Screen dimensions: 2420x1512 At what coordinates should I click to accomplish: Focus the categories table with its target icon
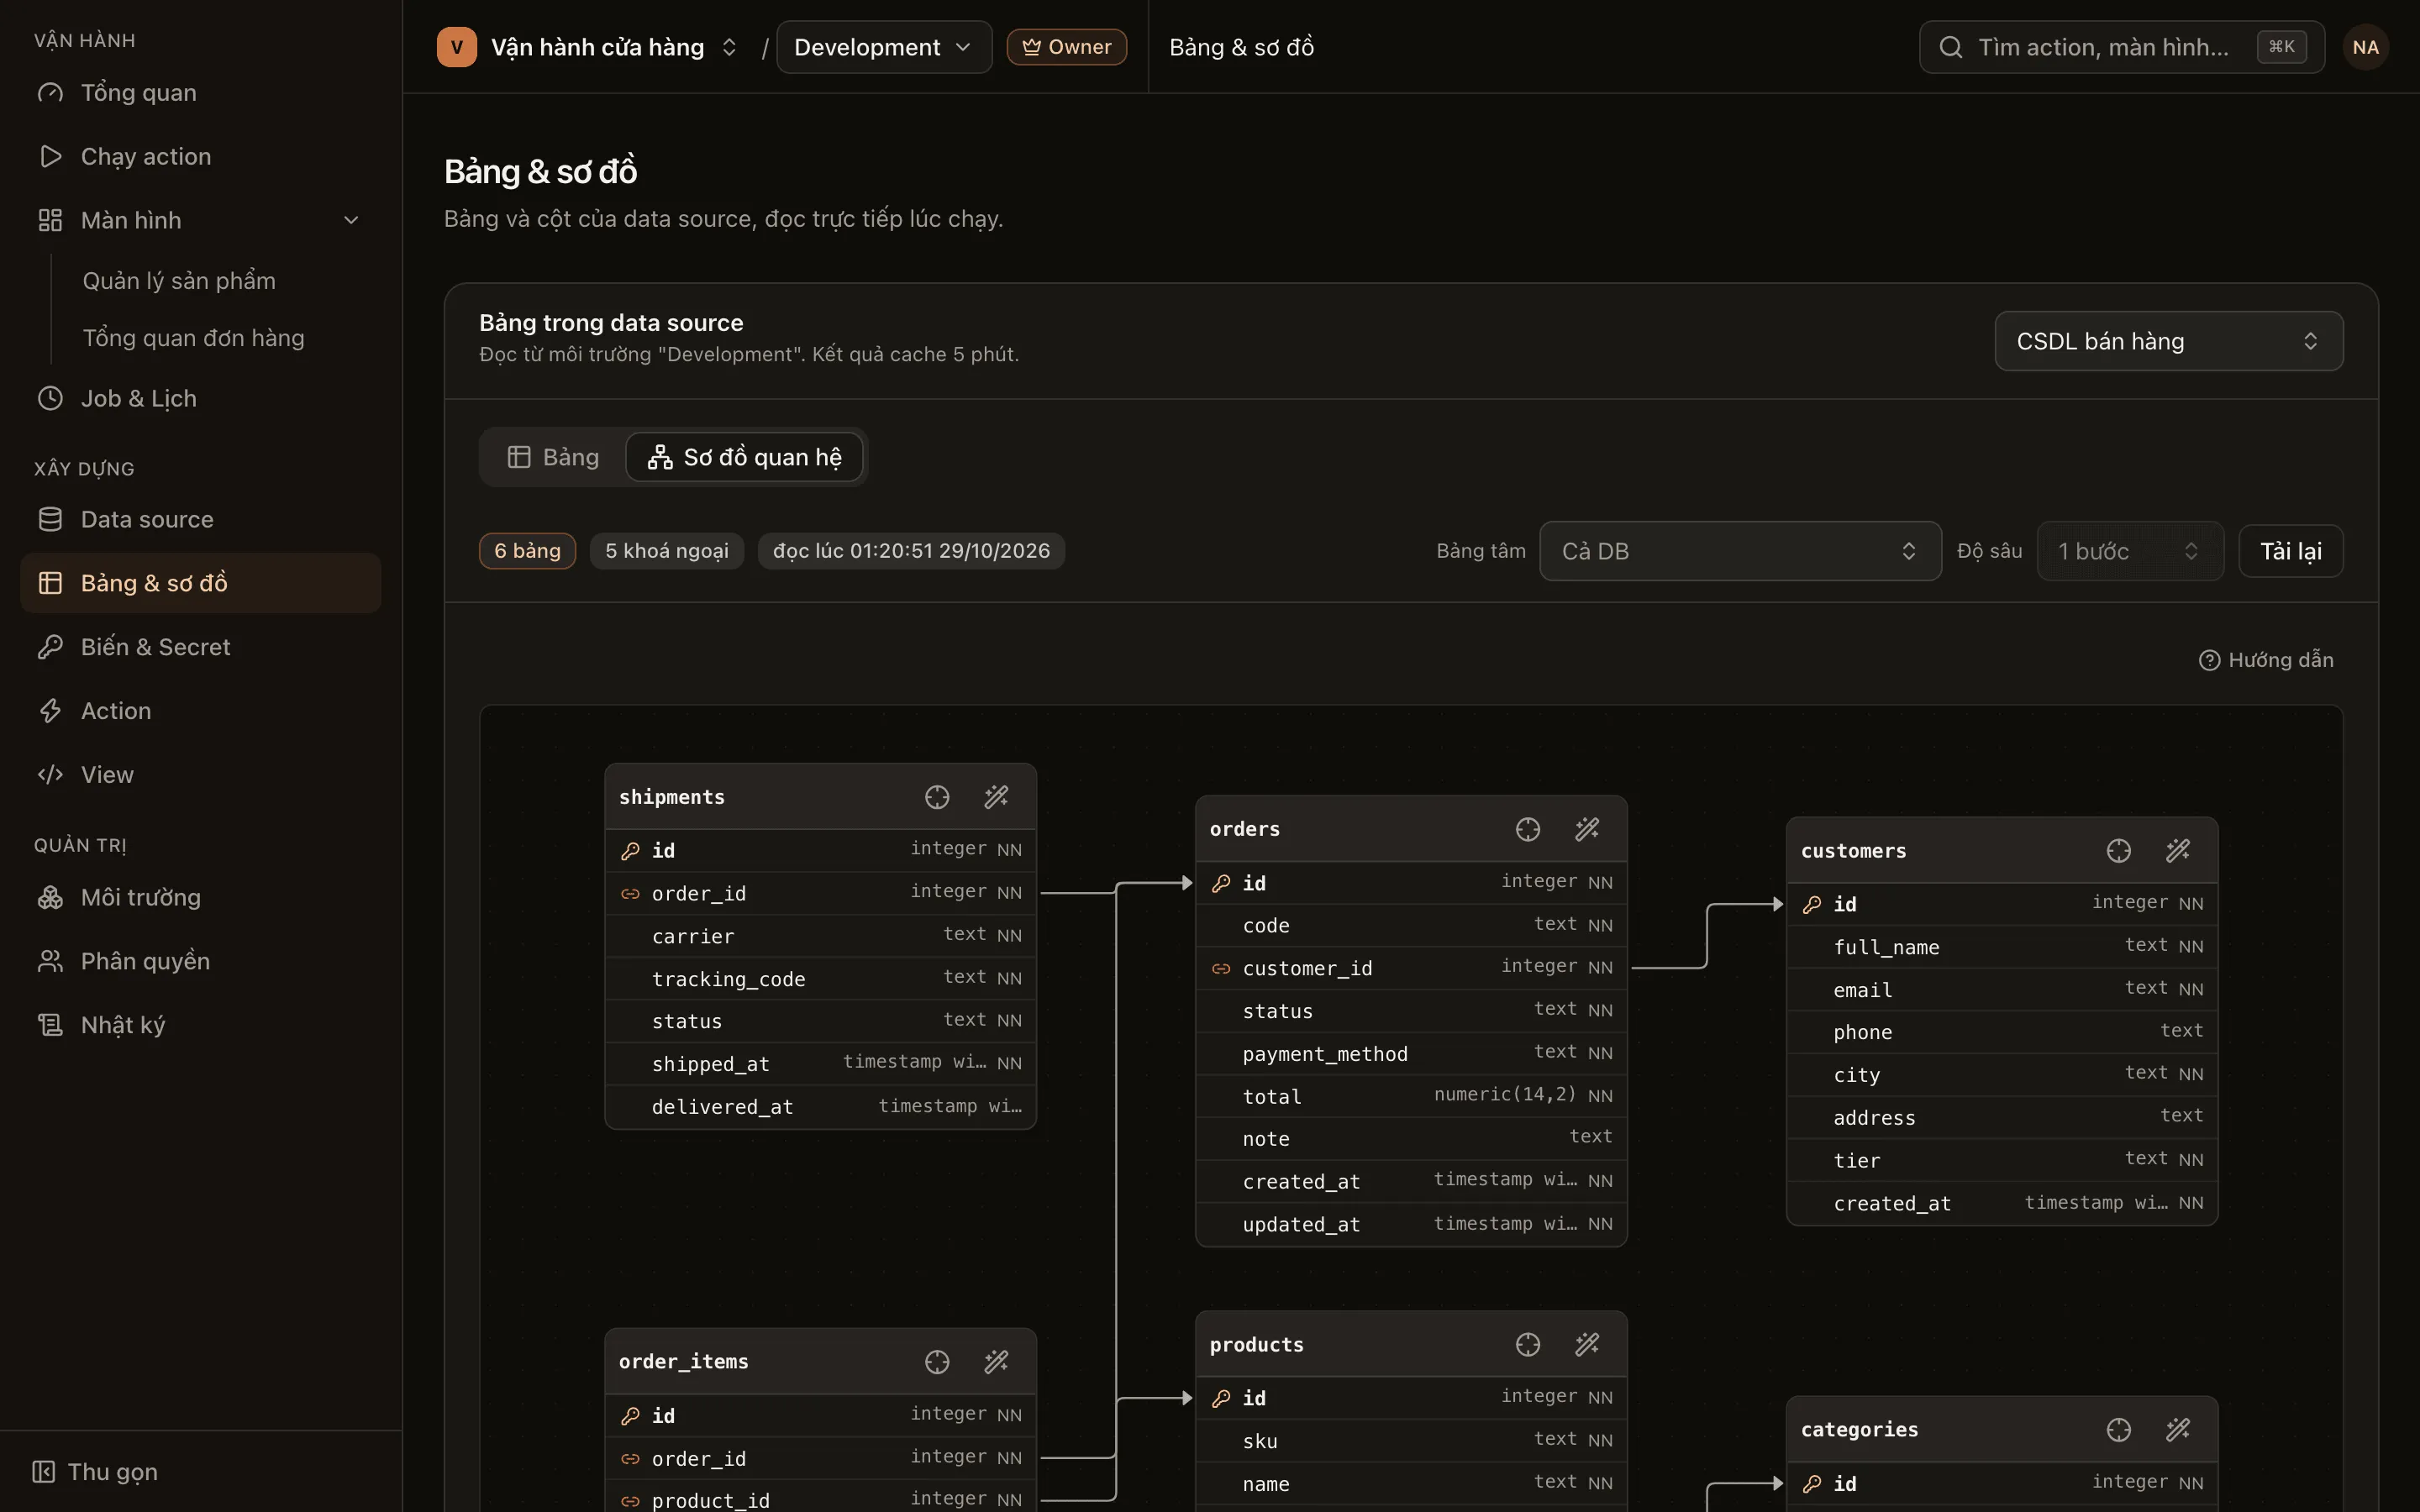pyautogui.click(x=2119, y=1430)
